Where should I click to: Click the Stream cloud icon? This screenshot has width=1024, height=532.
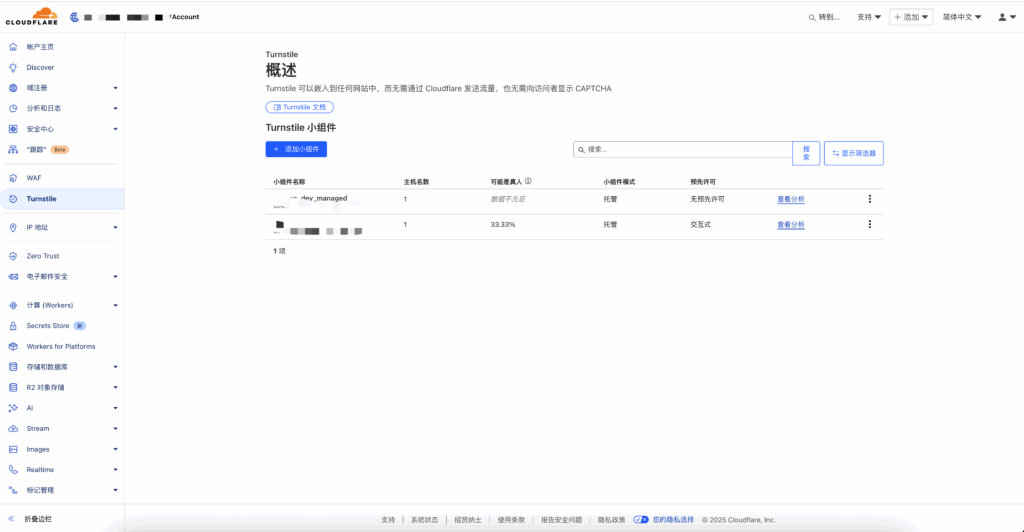click(x=13, y=429)
